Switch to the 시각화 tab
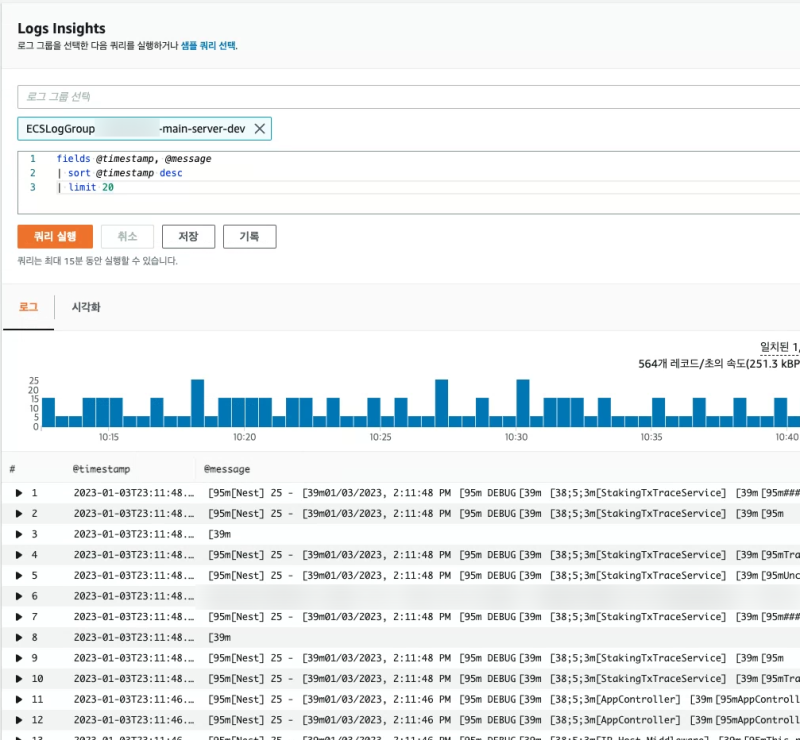Screen dimensions: 800x740 coord(86,307)
